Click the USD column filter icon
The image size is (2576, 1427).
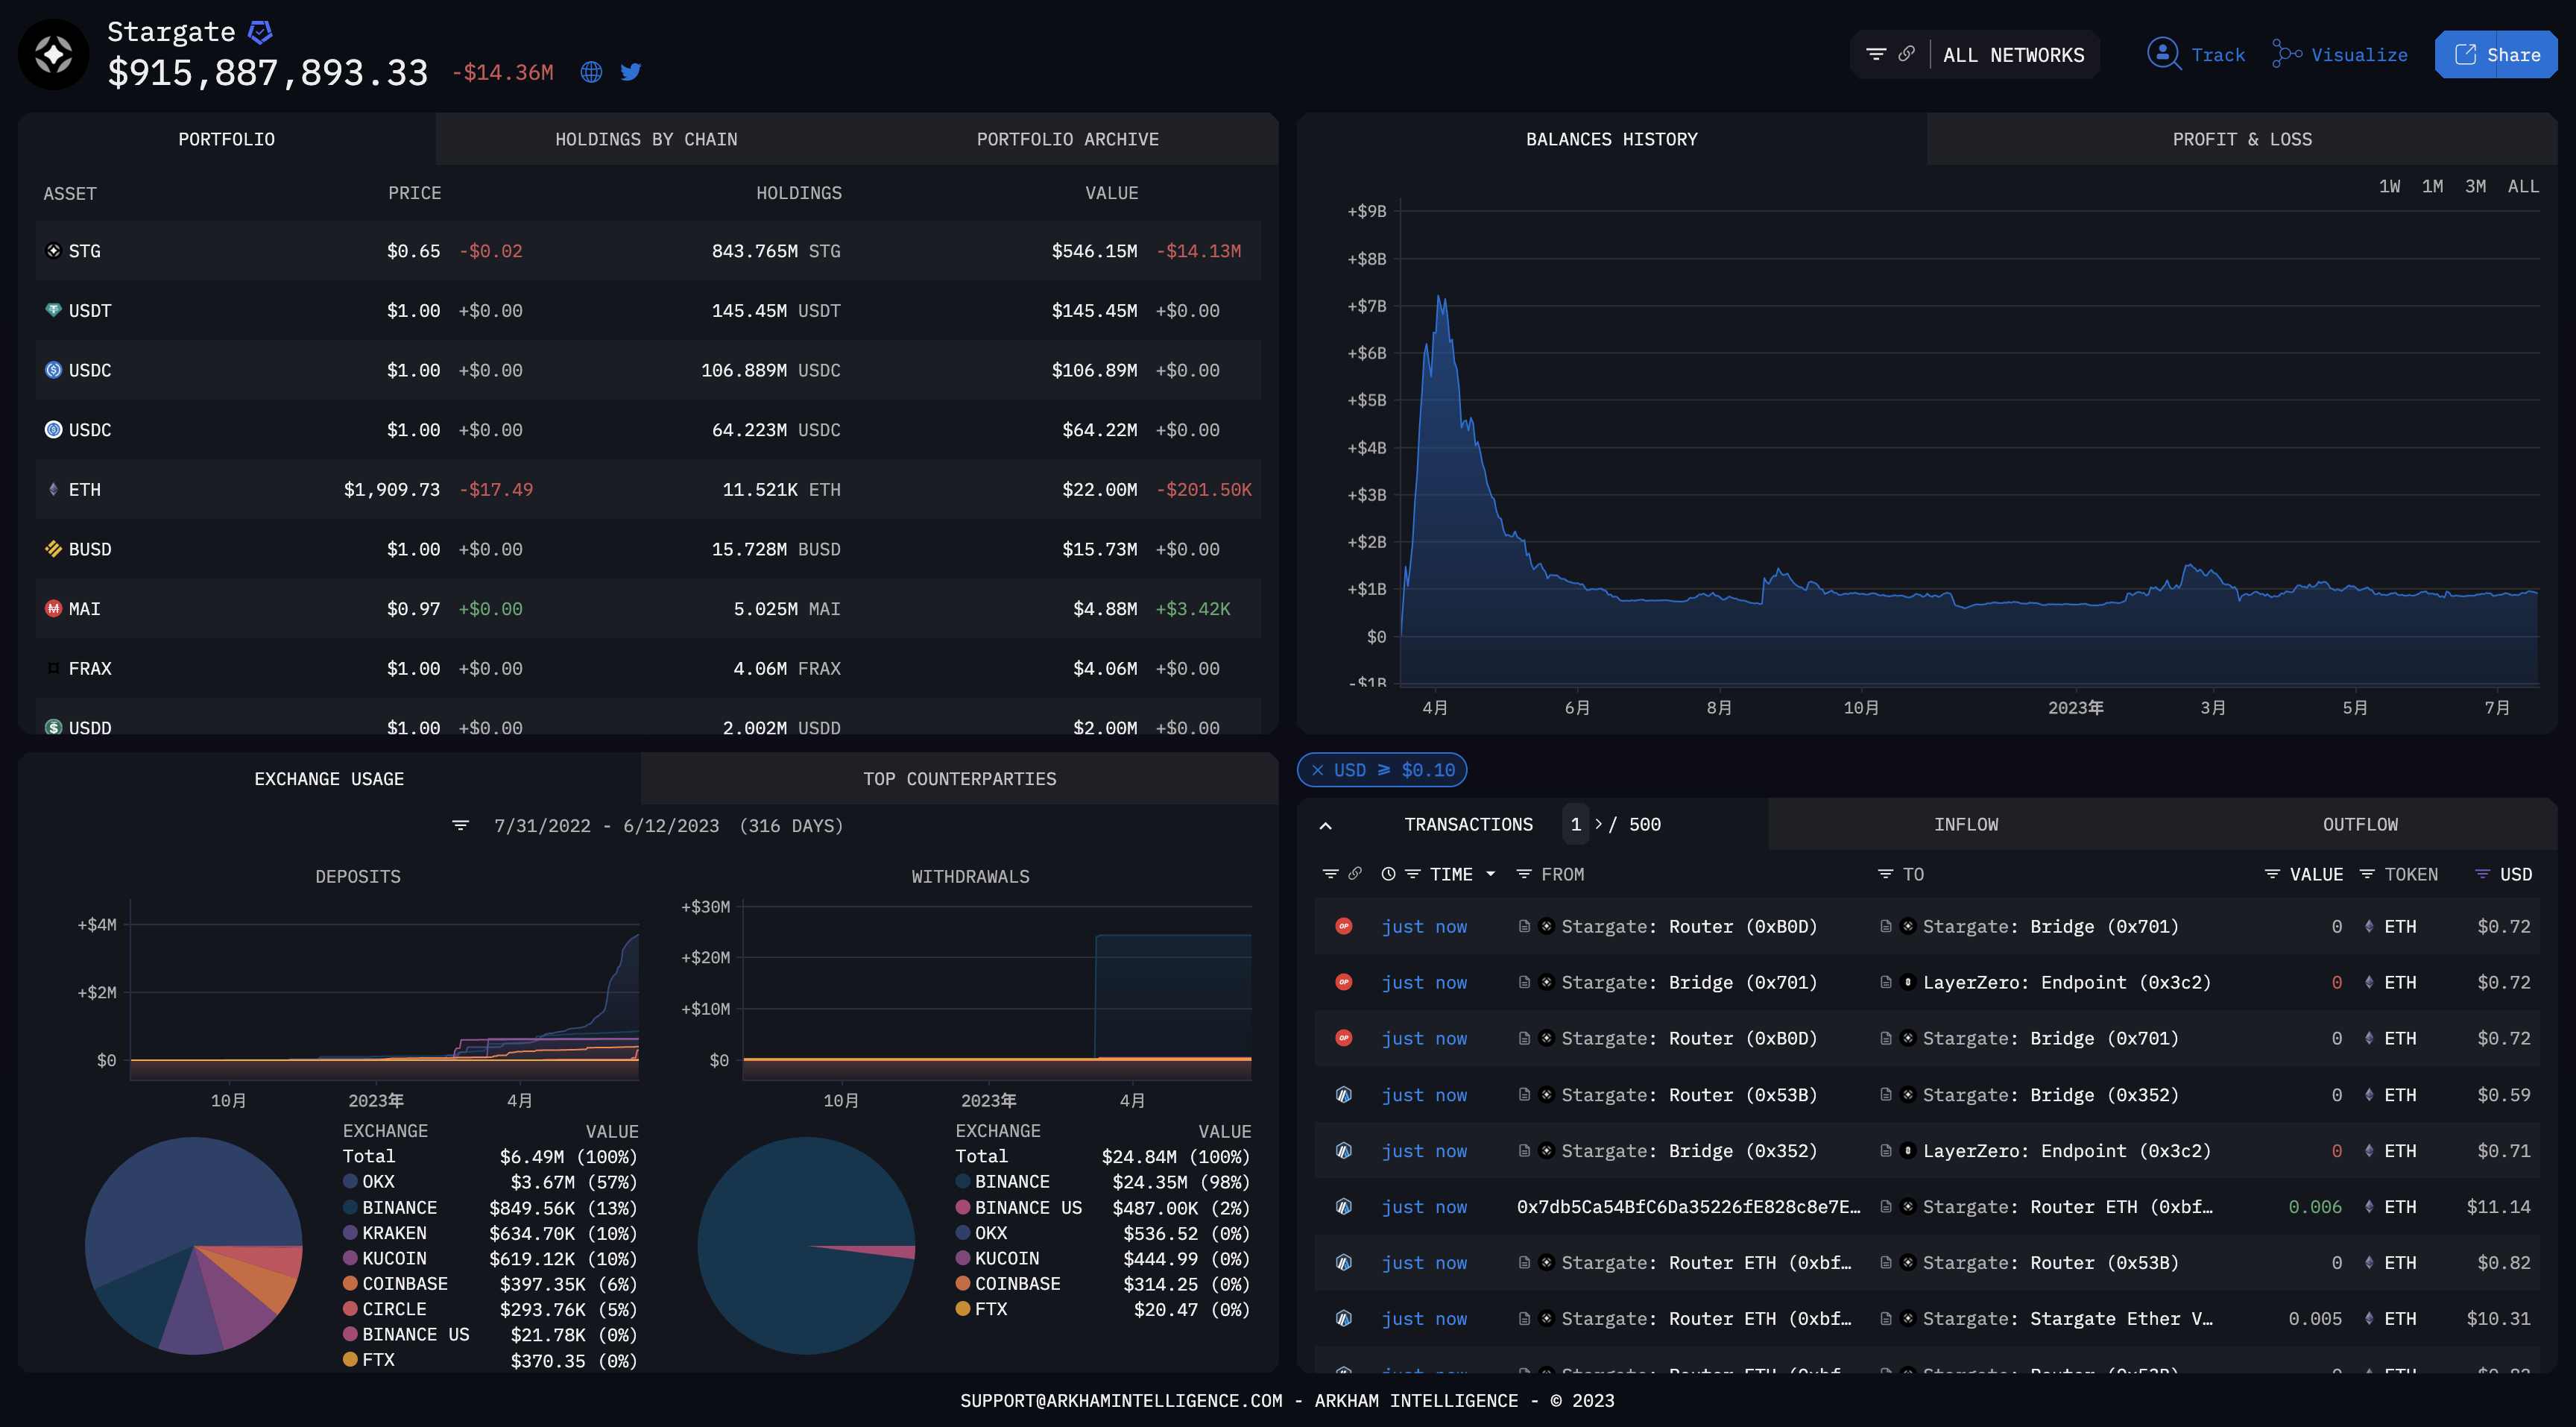(2482, 874)
